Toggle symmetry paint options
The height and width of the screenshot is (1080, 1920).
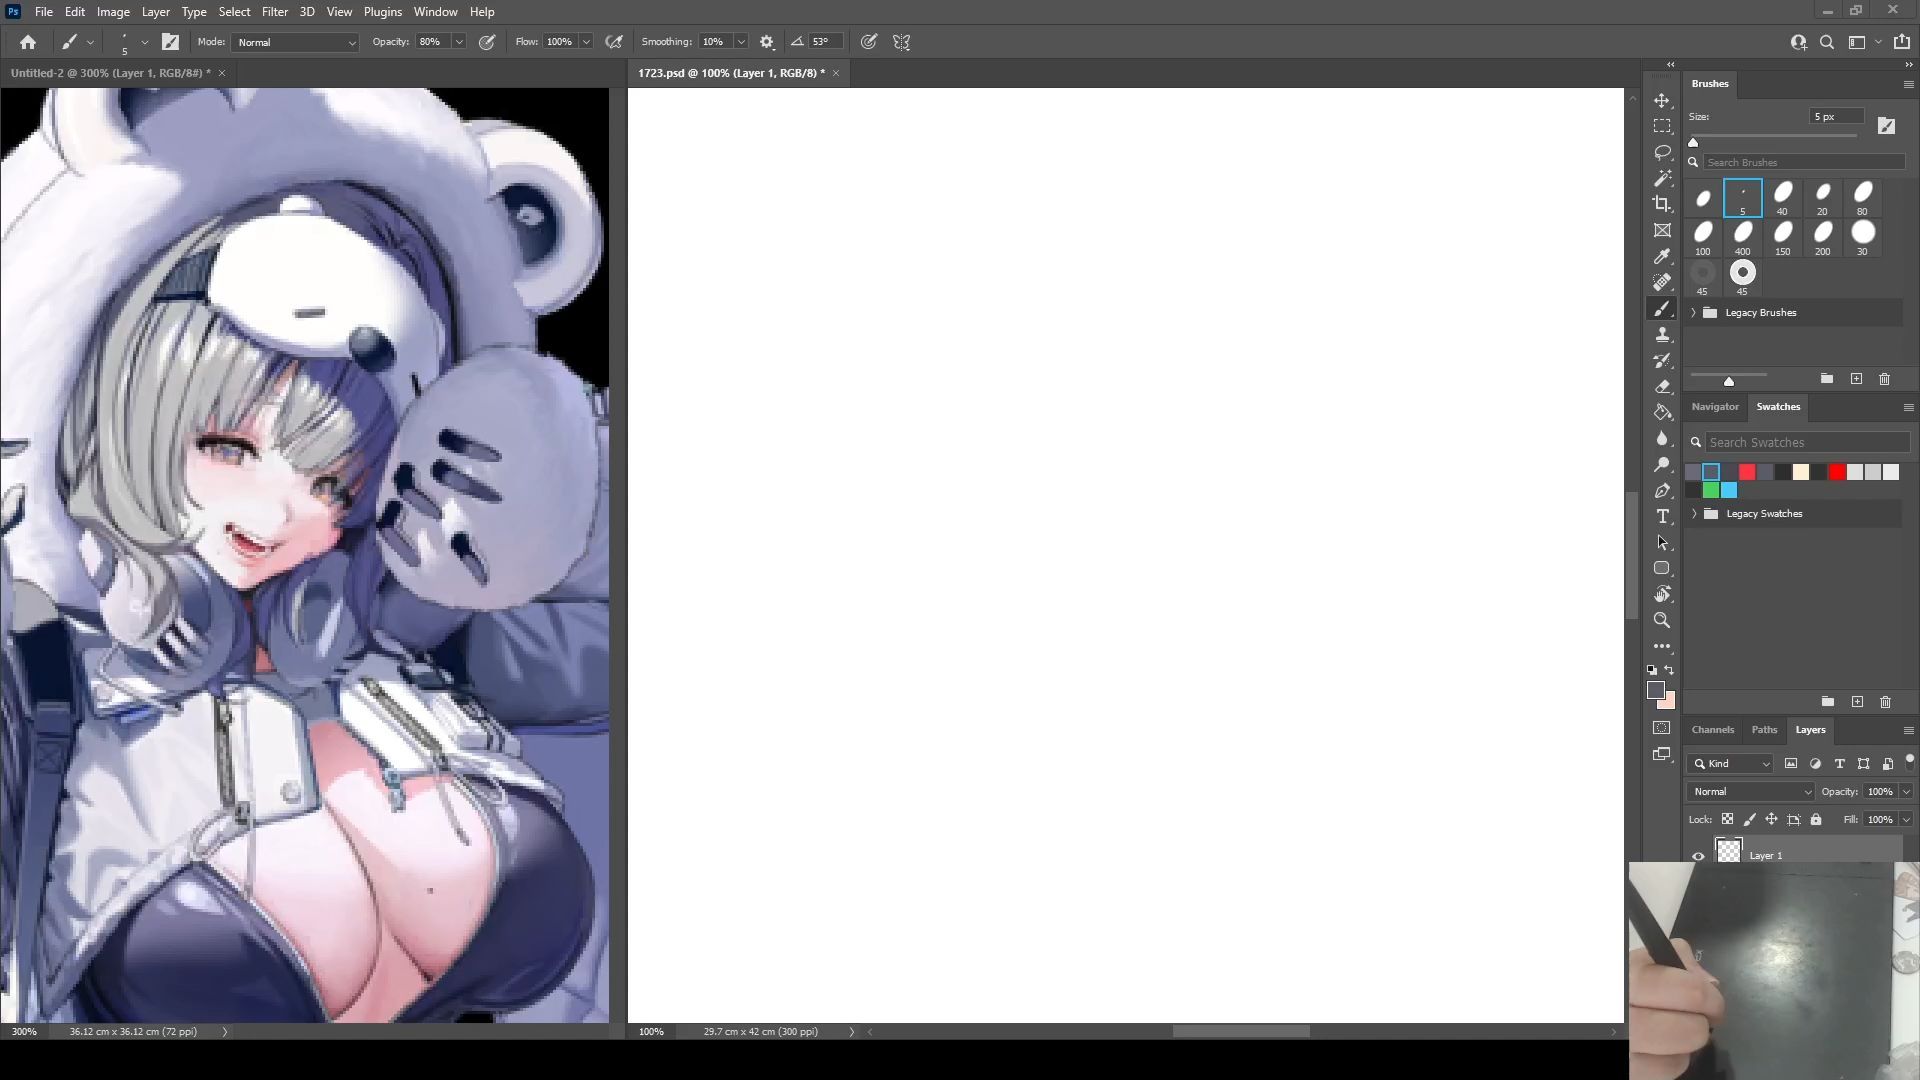(902, 42)
